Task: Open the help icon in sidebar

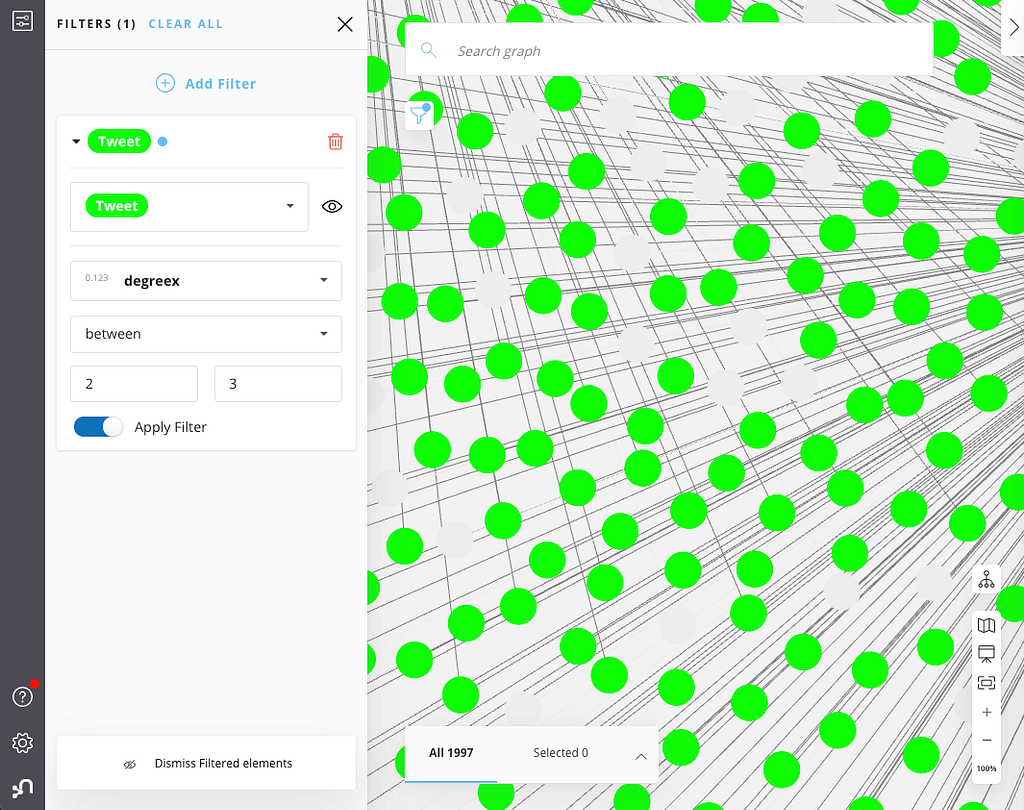Action: coord(22,696)
